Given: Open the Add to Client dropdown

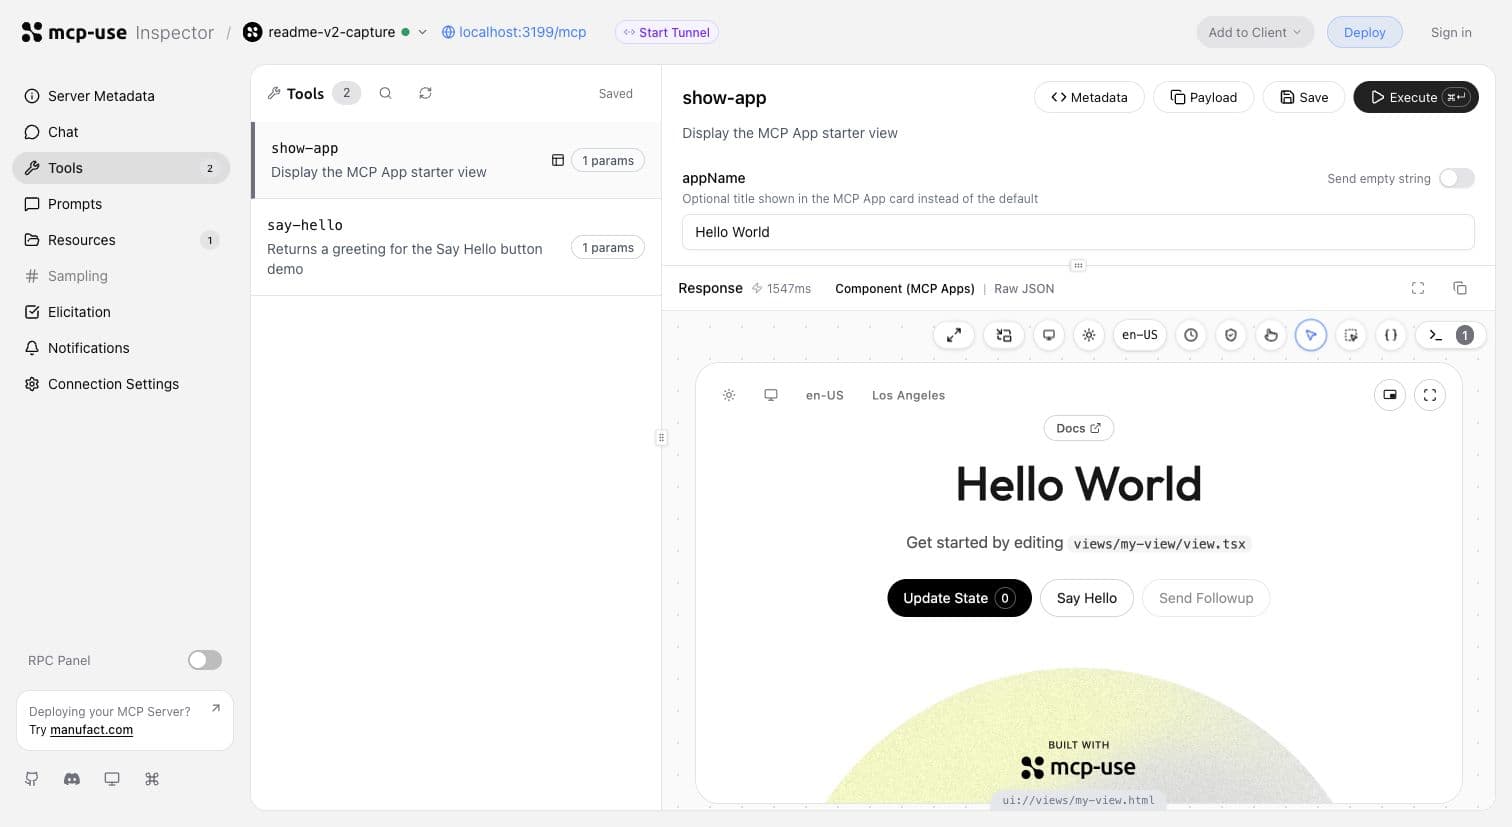Looking at the screenshot, I should pos(1255,32).
